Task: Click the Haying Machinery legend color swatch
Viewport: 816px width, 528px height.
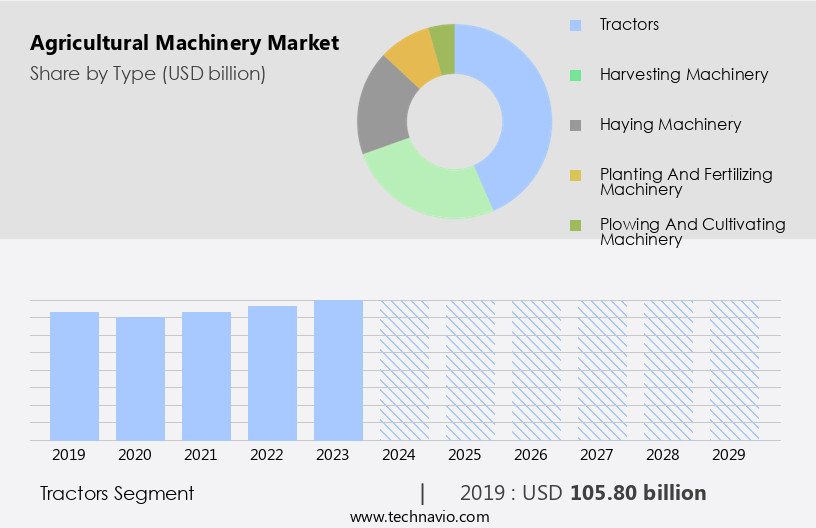Action: pyautogui.click(x=575, y=125)
